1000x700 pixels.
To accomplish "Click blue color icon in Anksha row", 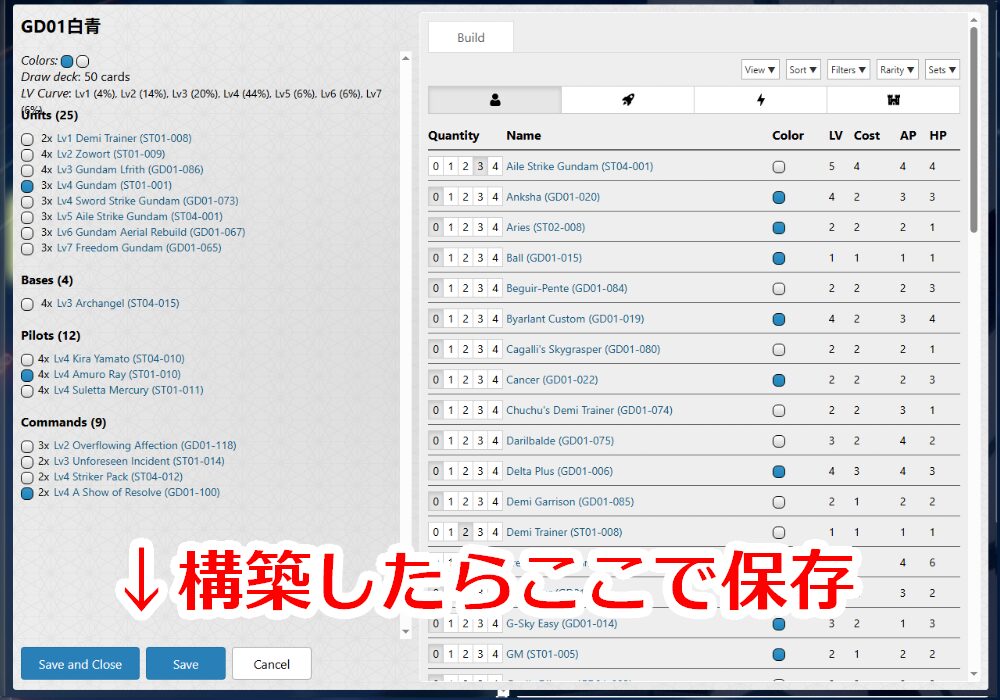I will 779,198.
